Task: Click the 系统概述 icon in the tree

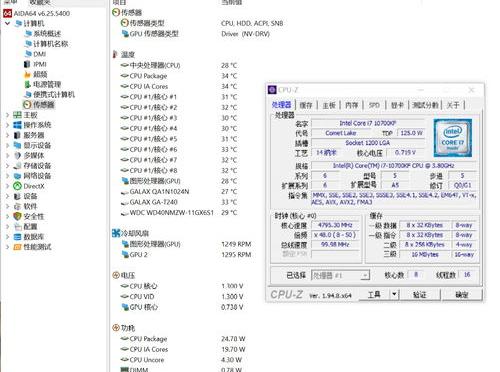Action: (x=28, y=33)
